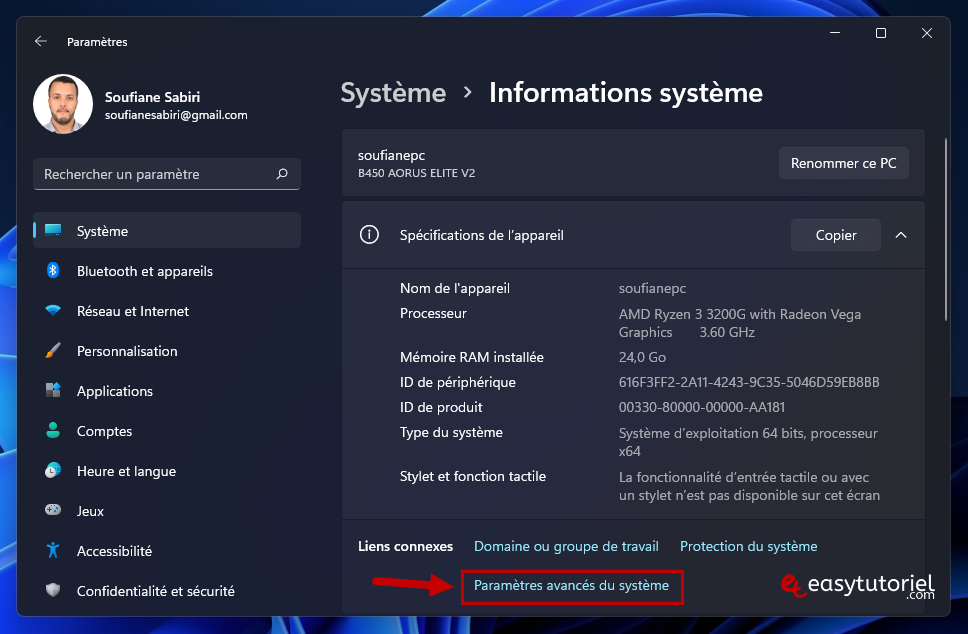968x634 pixels.
Task: Click the Système breadcrumb in the header
Action: [x=393, y=93]
